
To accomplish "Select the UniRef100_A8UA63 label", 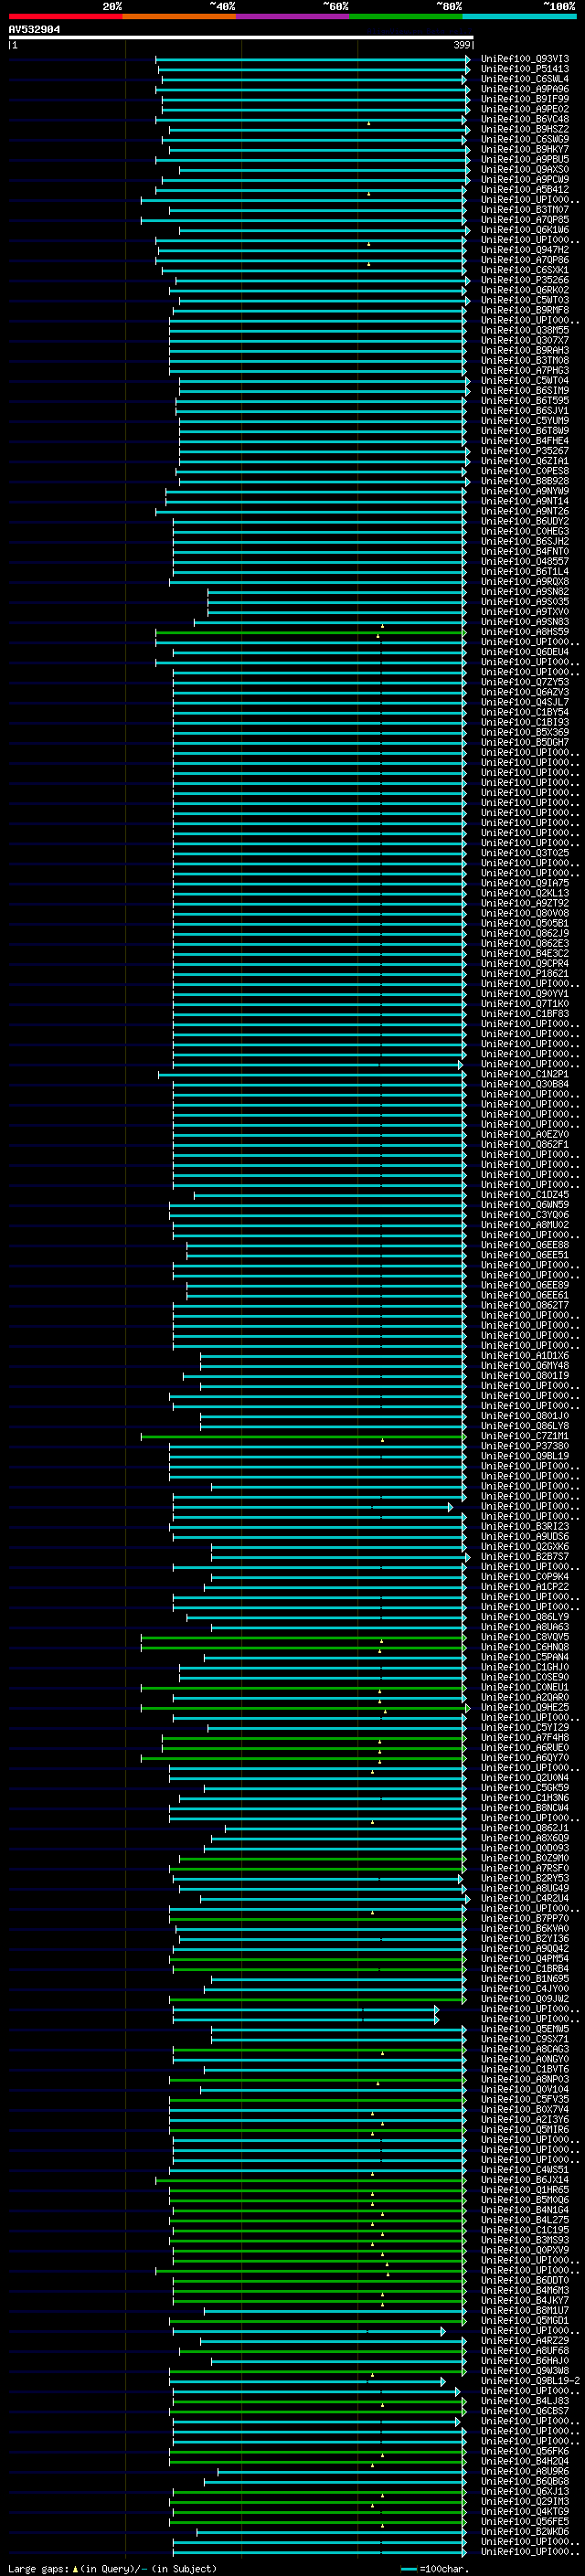I will point(524,1627).
